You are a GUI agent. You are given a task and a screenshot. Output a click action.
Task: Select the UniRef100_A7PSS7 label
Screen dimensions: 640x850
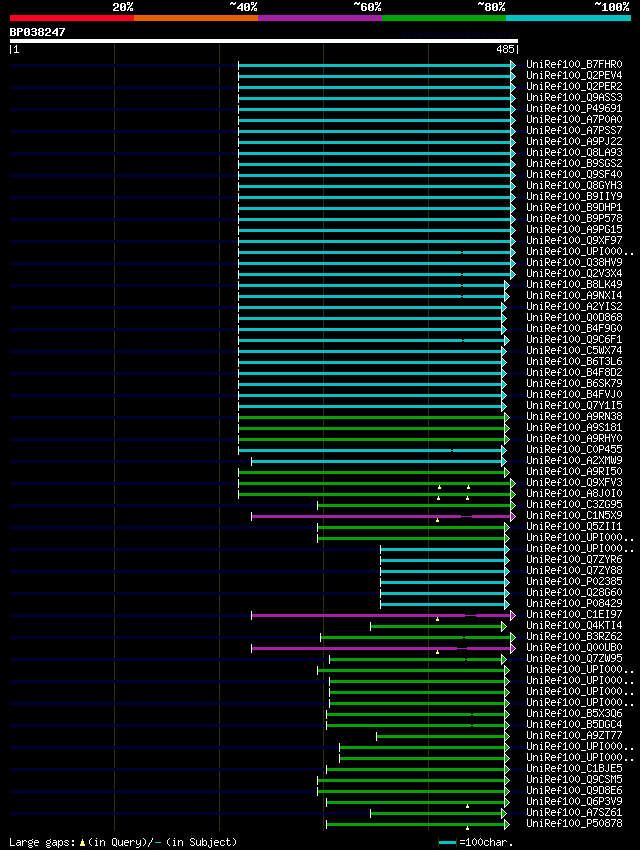[x=574, y=131]
